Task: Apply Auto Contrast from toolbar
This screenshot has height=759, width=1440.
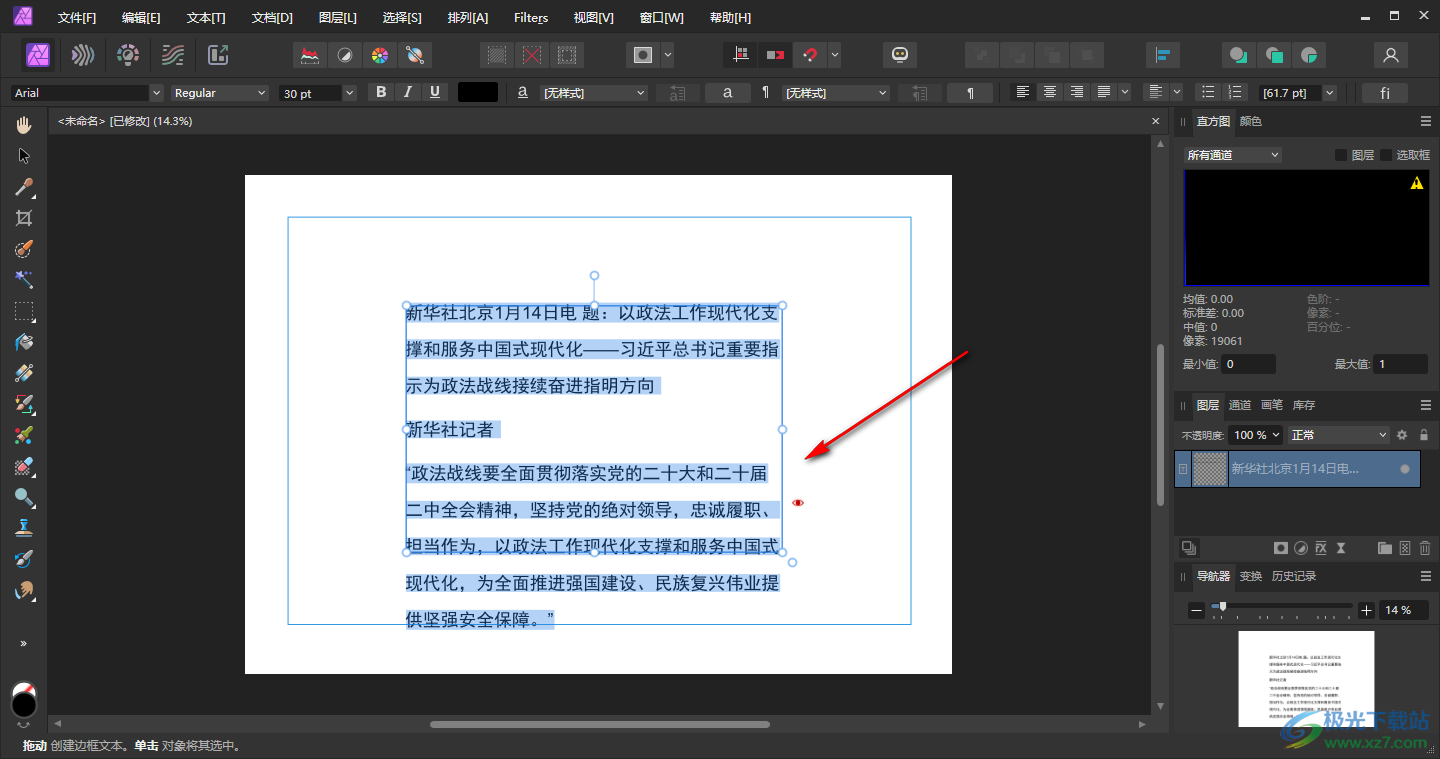Action: (345, 55)
